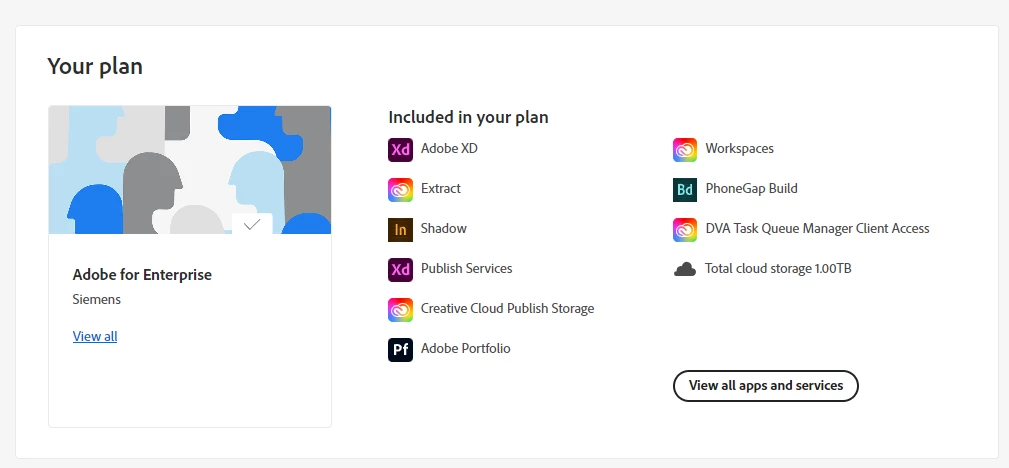Screen dimensions: 1009x468
Task: Click the PhoneGap Build Bd icon
Action: click(685, 190)
